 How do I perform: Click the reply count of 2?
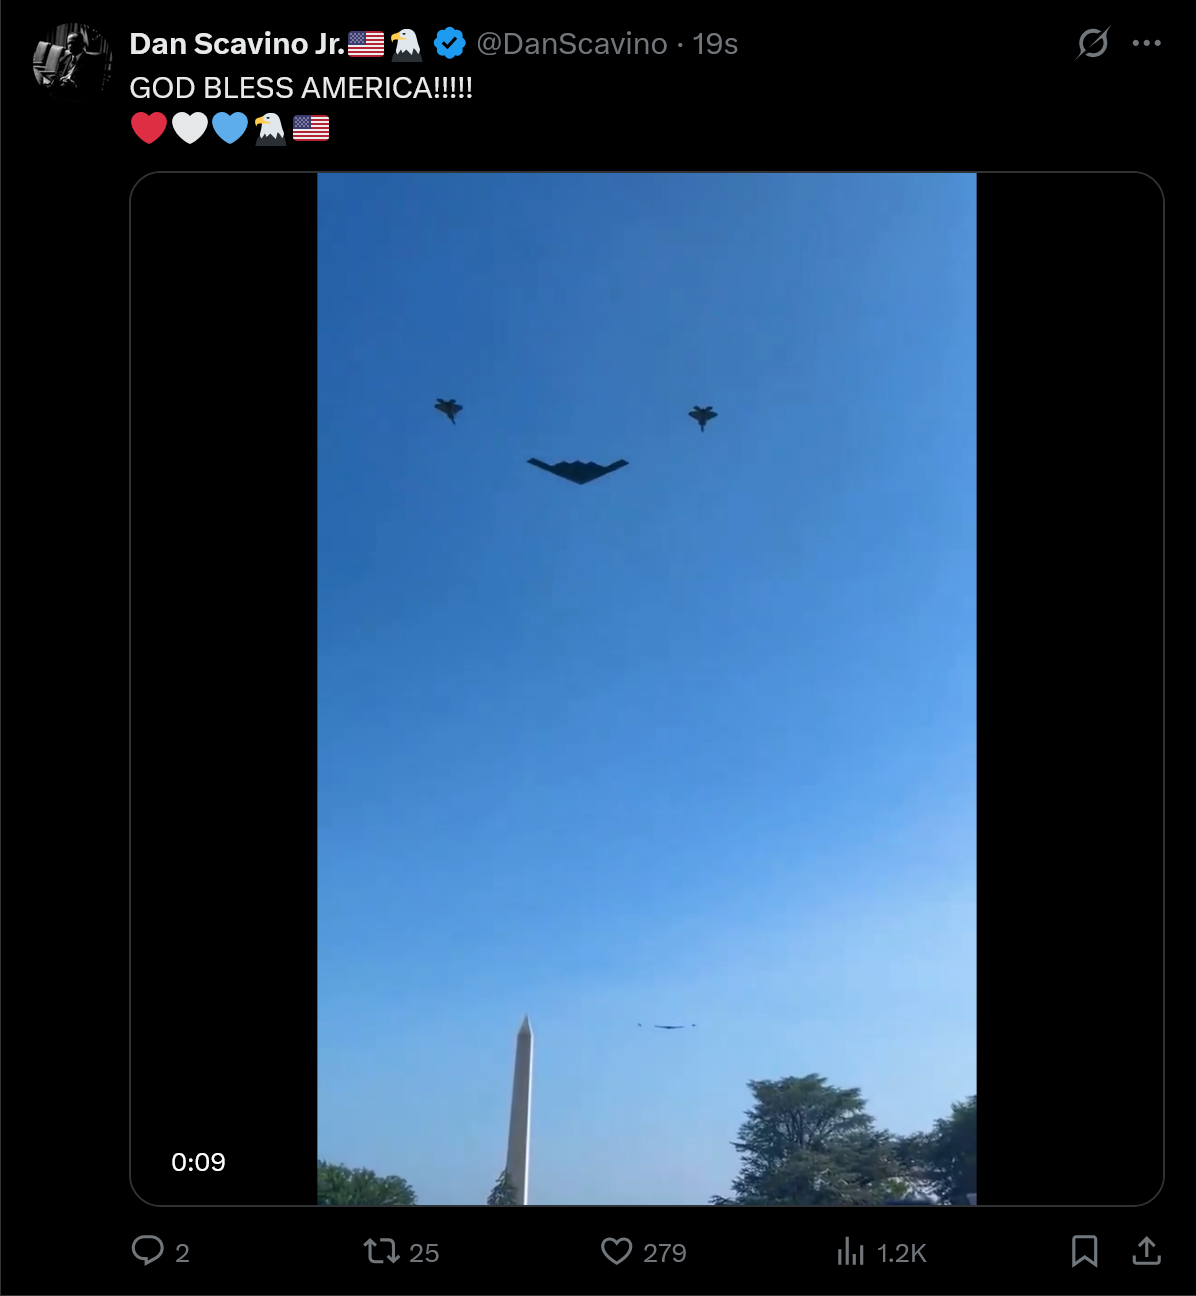point(182,1253)
